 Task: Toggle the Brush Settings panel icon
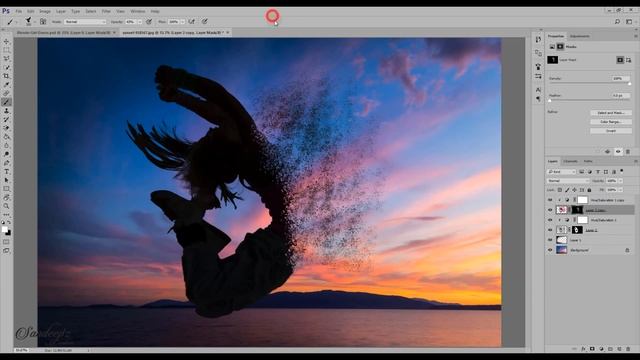(43, 22)
